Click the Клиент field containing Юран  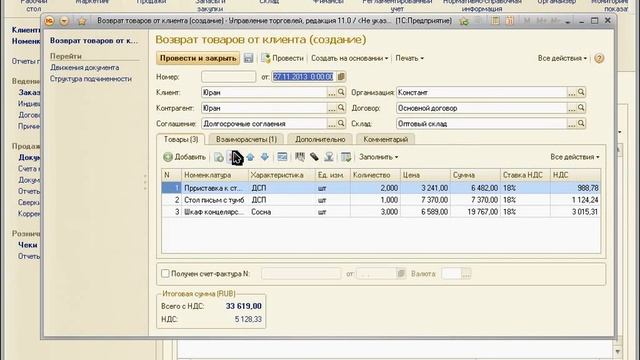point(264,93)
